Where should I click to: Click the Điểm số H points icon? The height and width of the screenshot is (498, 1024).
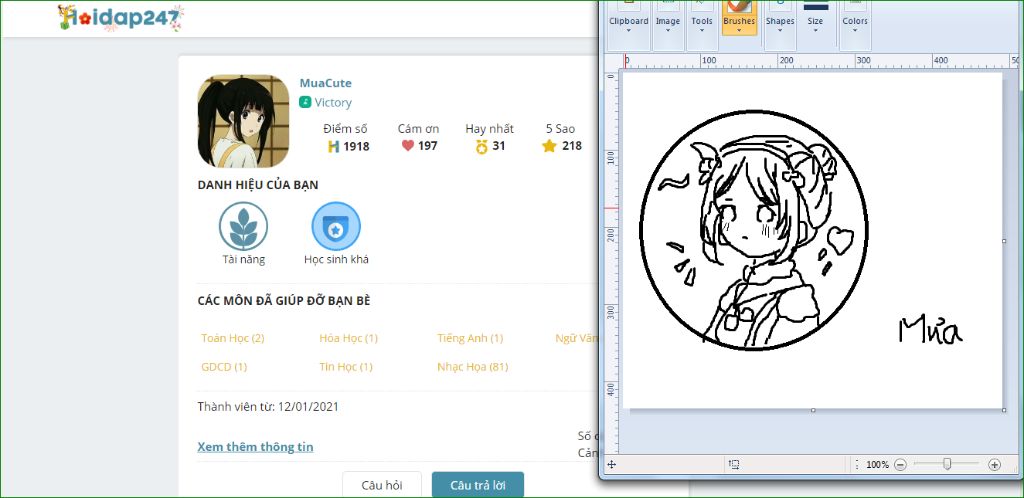click(x=334, y=147)
